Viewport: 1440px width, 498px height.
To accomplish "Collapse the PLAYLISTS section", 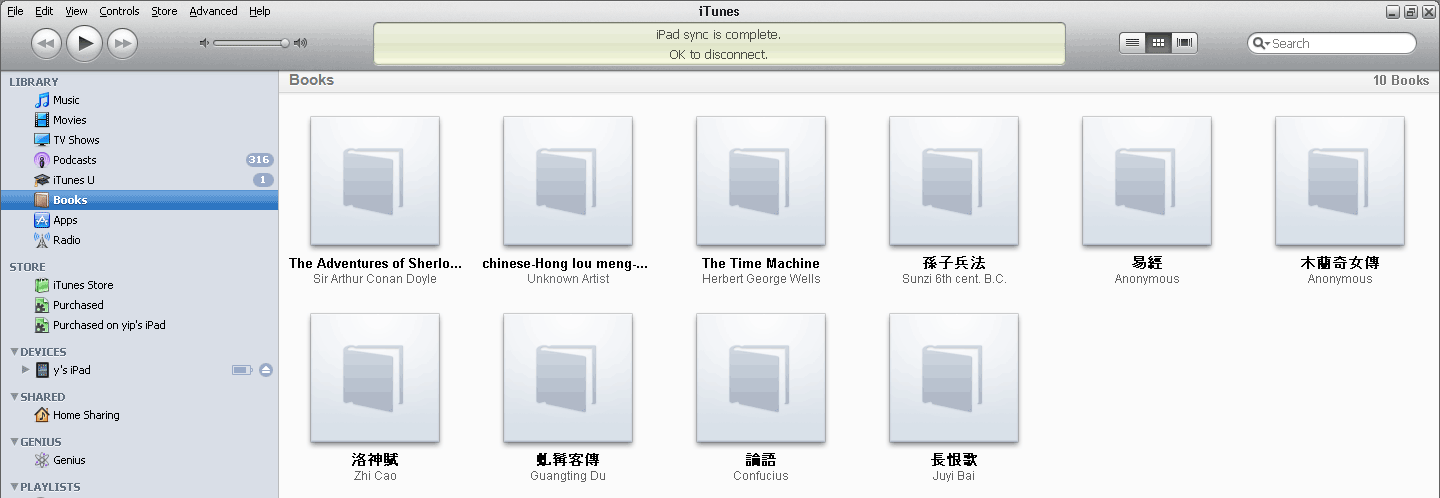I will 14,487.
